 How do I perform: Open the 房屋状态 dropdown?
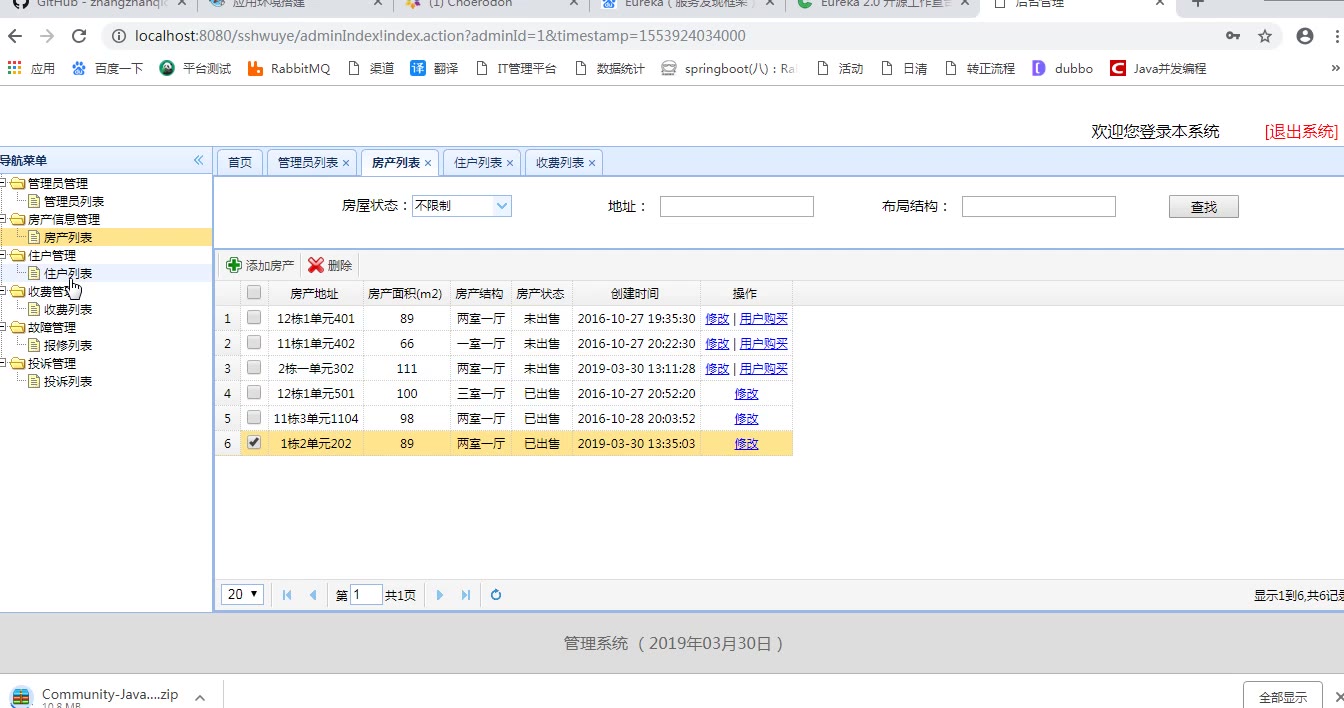point(462,206)
